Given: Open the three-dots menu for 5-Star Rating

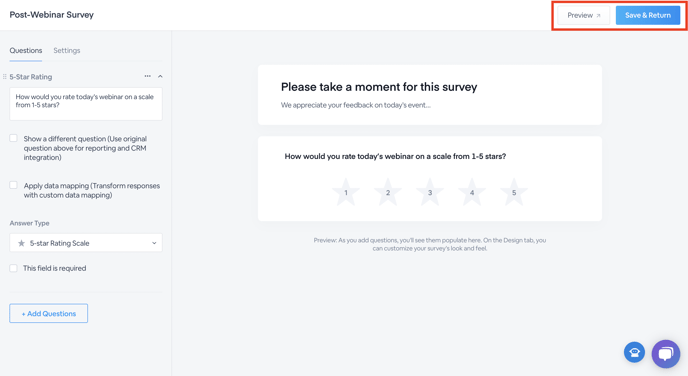Looking at the screenshot, I should click(x=147, y=76).
